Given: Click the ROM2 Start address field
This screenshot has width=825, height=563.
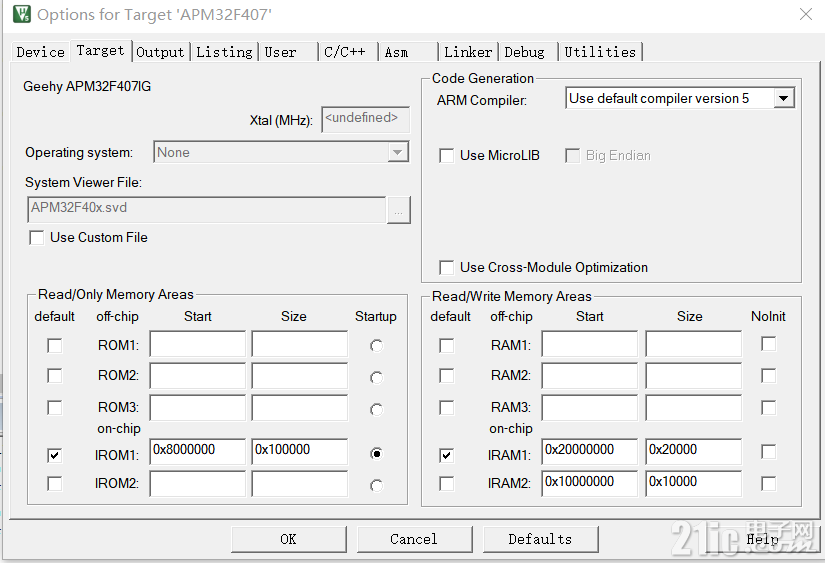Looking at the screenshot, I should 197,376.
